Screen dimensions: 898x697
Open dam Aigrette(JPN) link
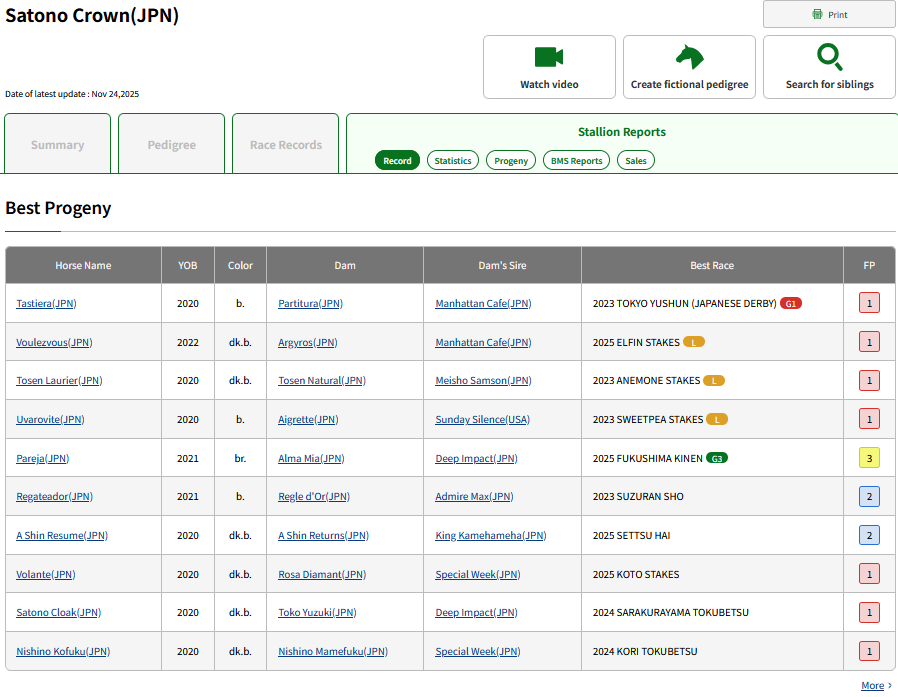pyautogui.click(x=308, y=420)
